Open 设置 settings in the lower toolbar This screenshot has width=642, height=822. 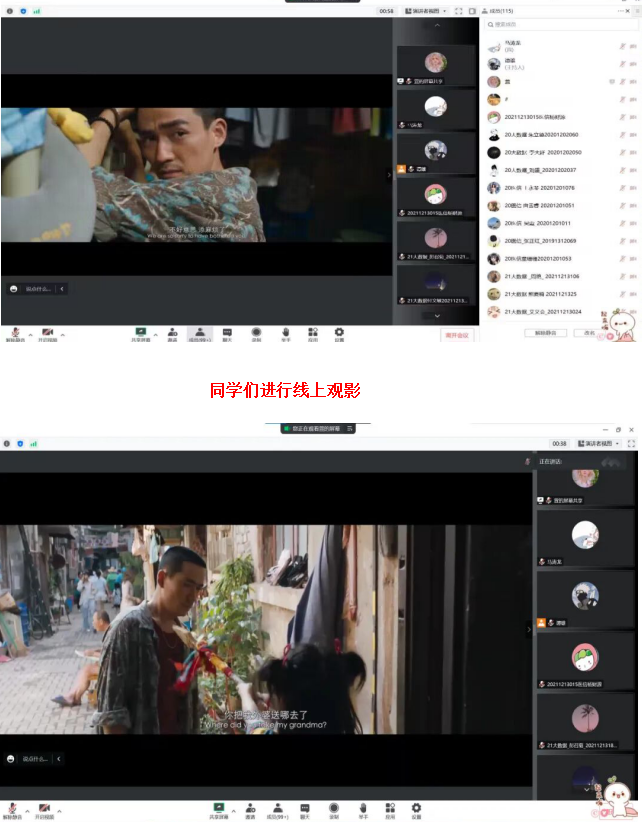[416, 810]
